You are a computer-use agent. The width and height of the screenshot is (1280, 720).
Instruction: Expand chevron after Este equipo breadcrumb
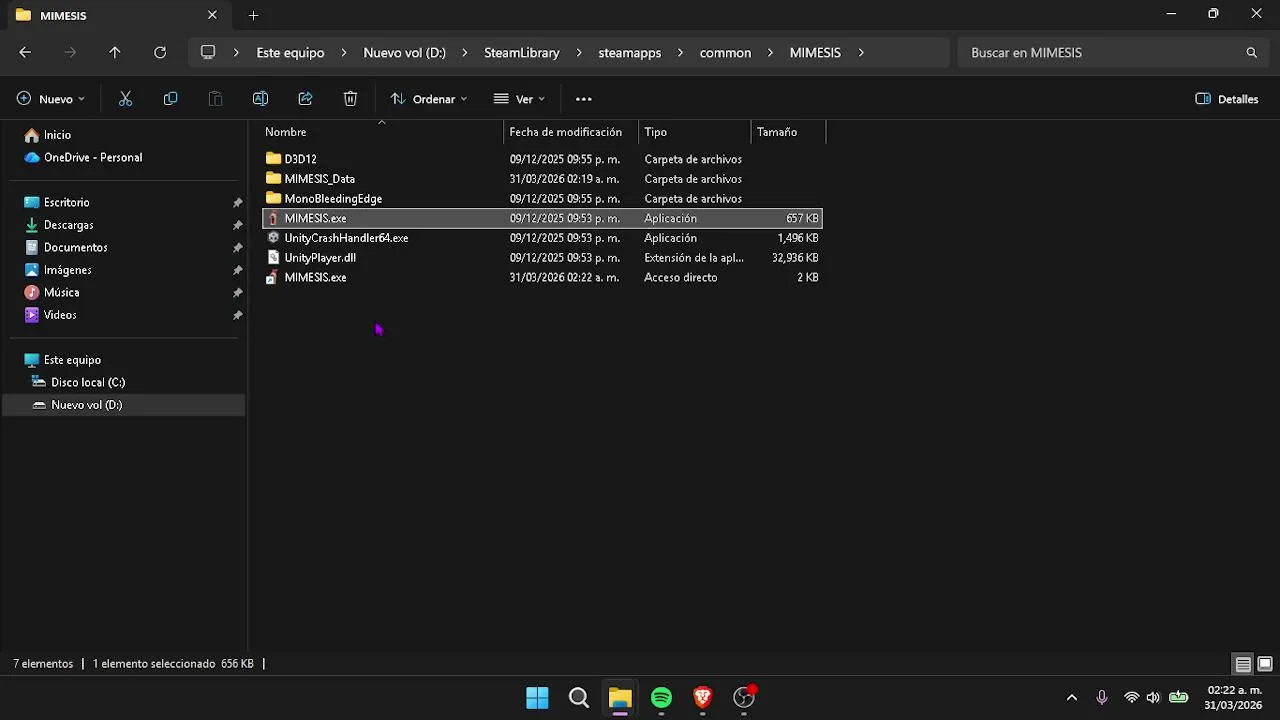pos(343,53)
